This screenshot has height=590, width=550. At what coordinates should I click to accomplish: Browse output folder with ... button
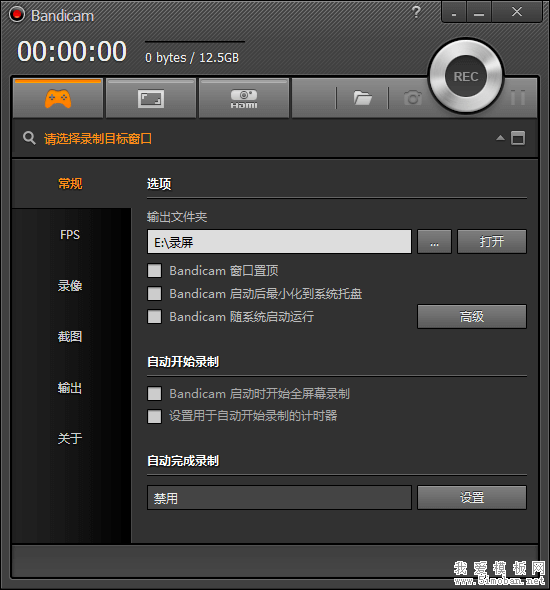(x=435, y=242)
